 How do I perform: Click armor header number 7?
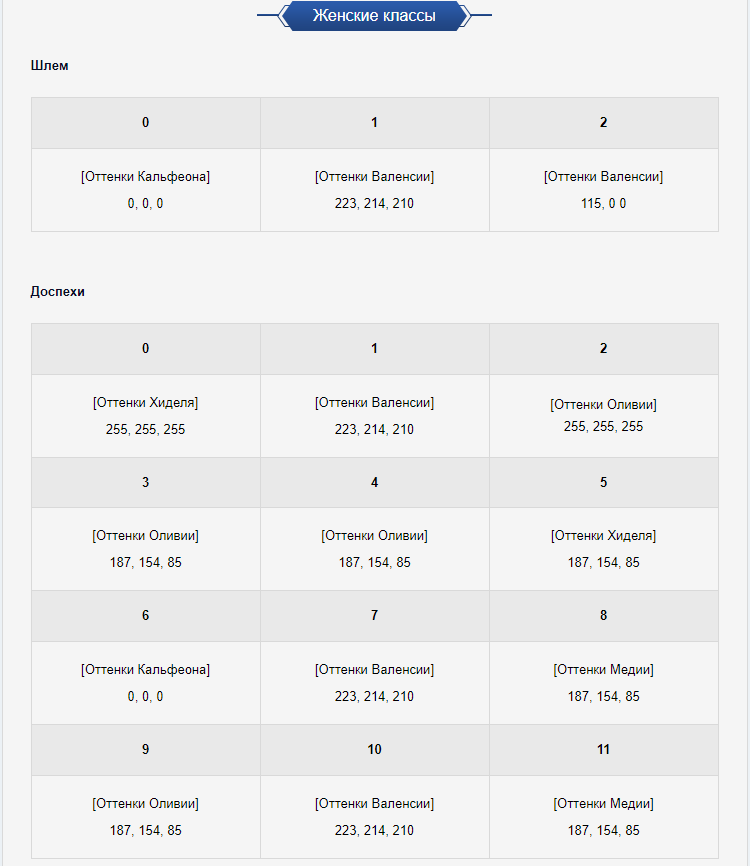click(374, 616)
